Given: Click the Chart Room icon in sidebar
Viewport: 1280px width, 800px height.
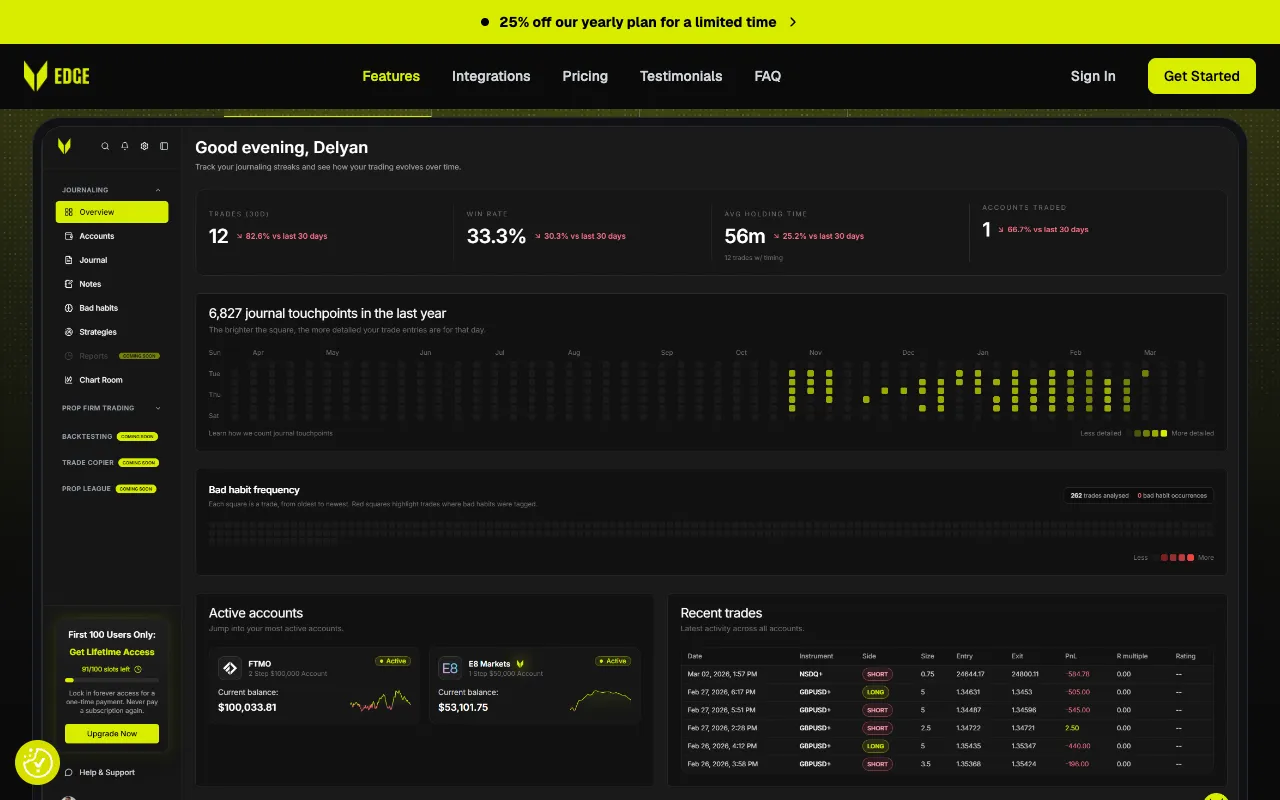Looking at the screenshot, I should tap(69, 380).
